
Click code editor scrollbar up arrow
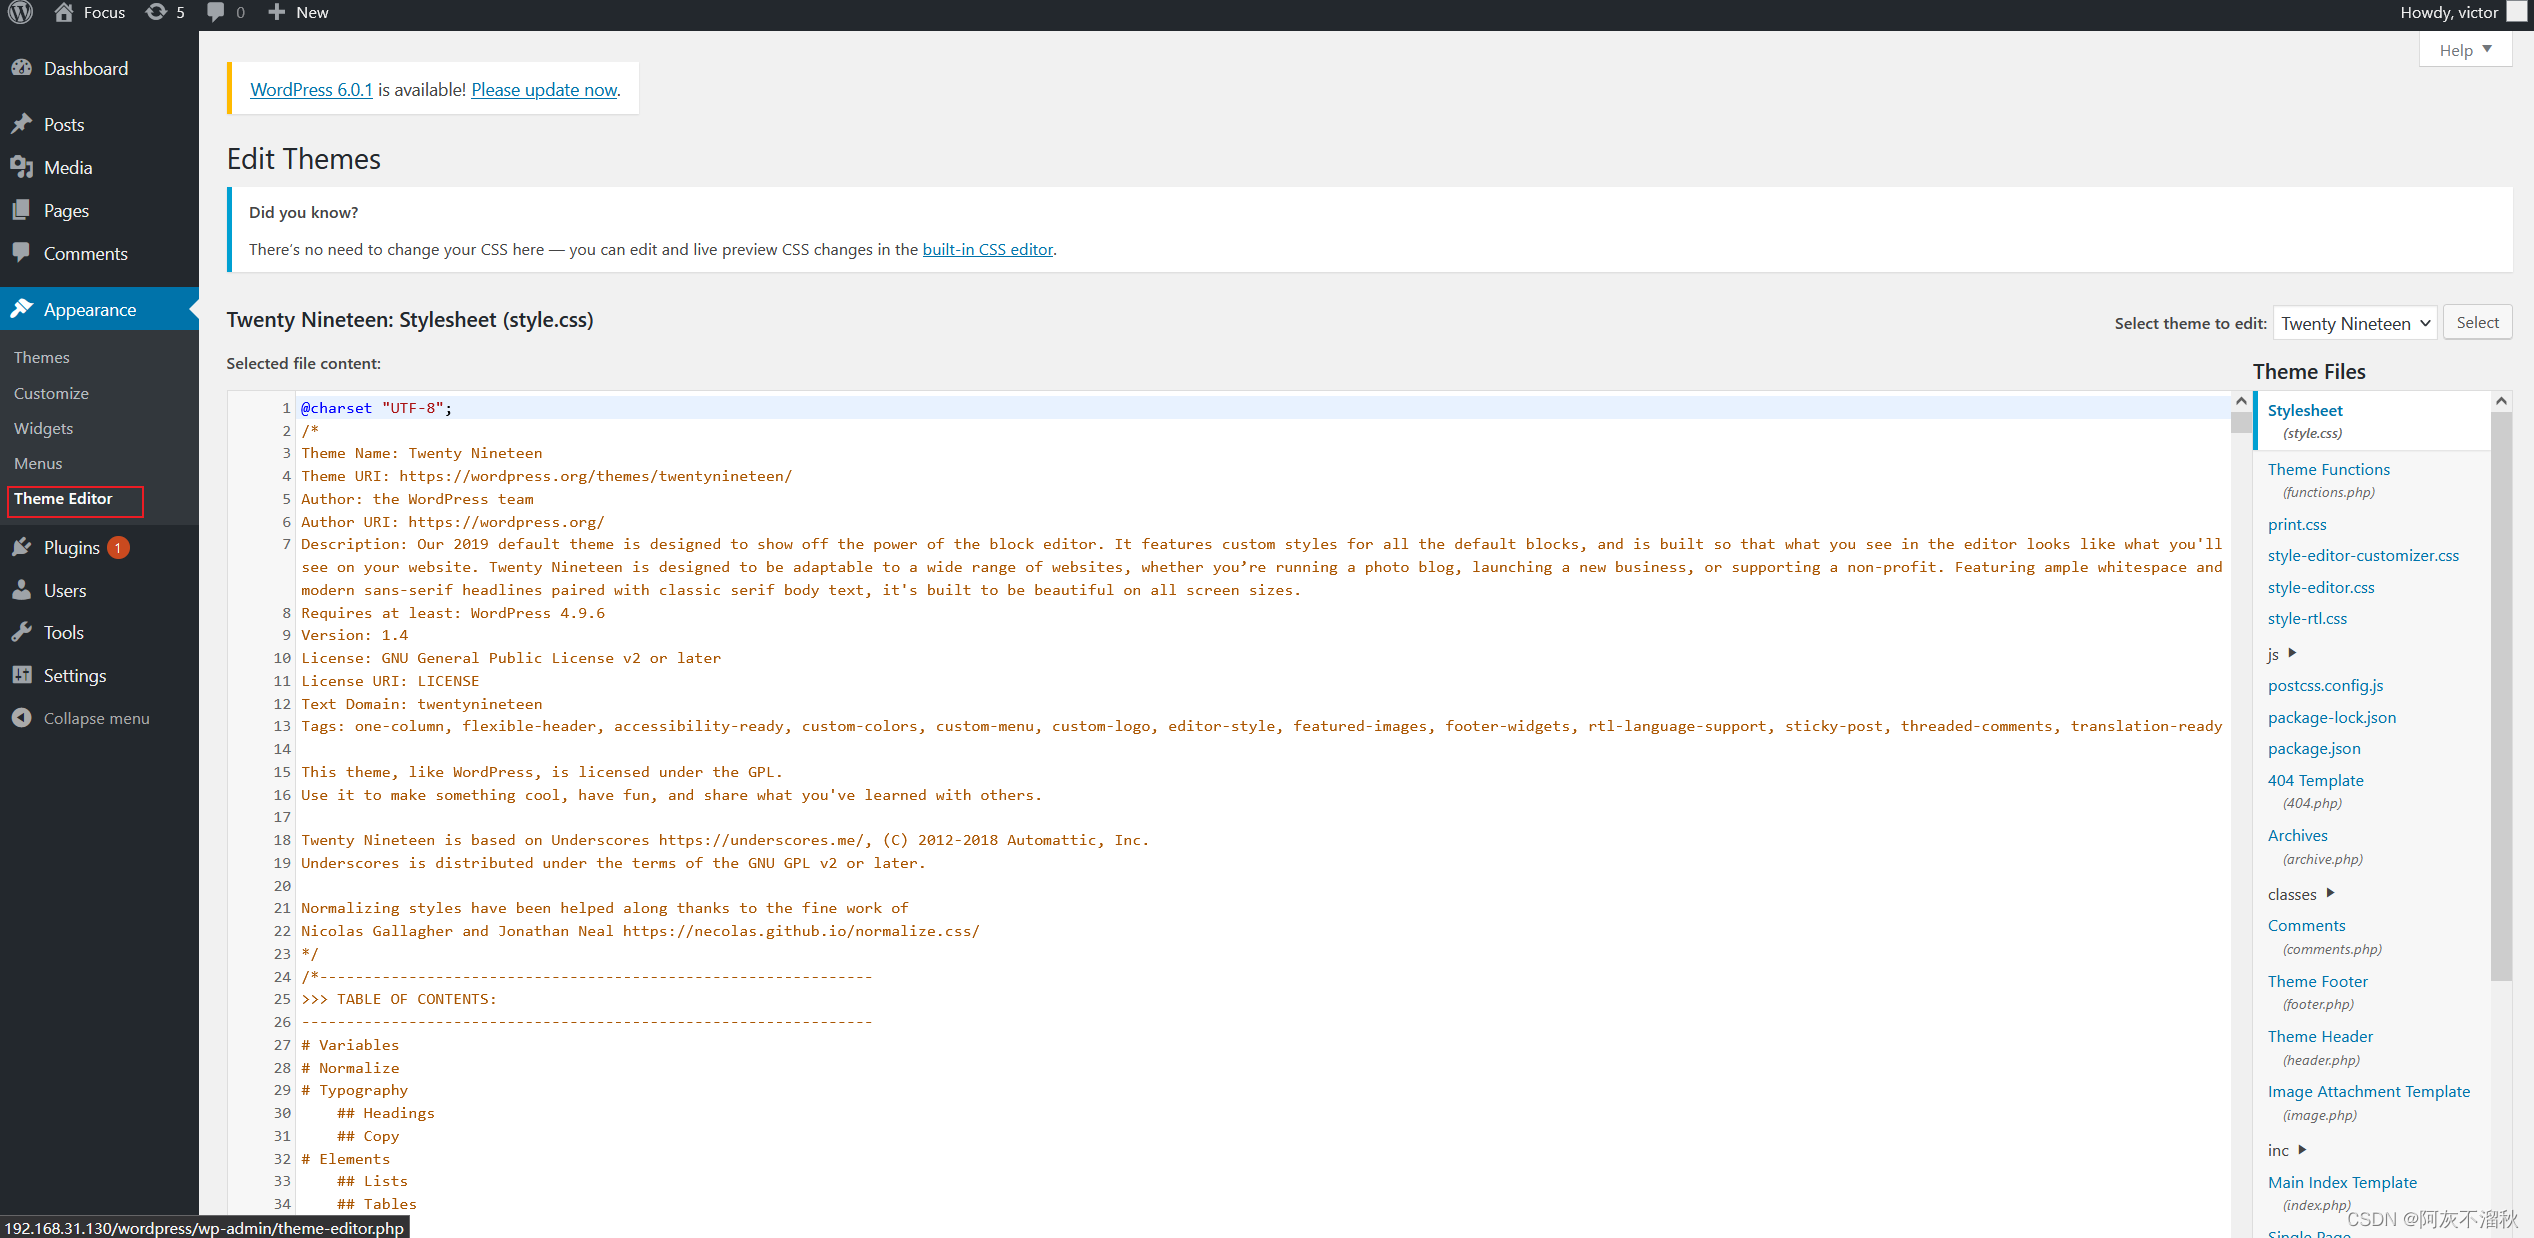[x=2241, y=402]
